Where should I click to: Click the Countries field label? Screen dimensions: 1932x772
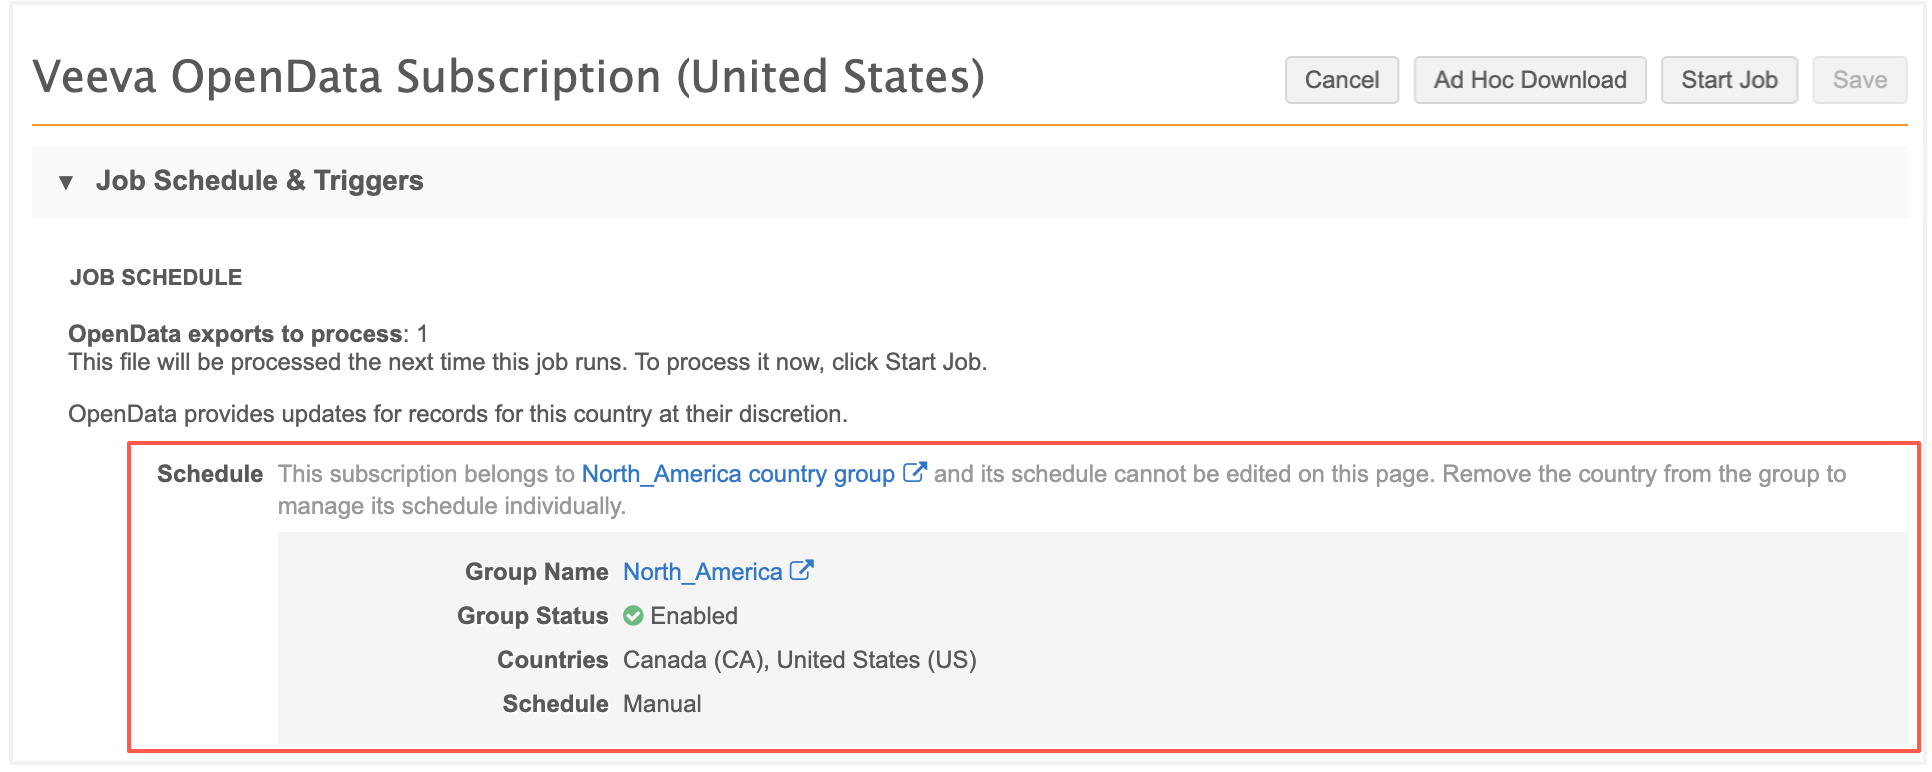[552, 660]
